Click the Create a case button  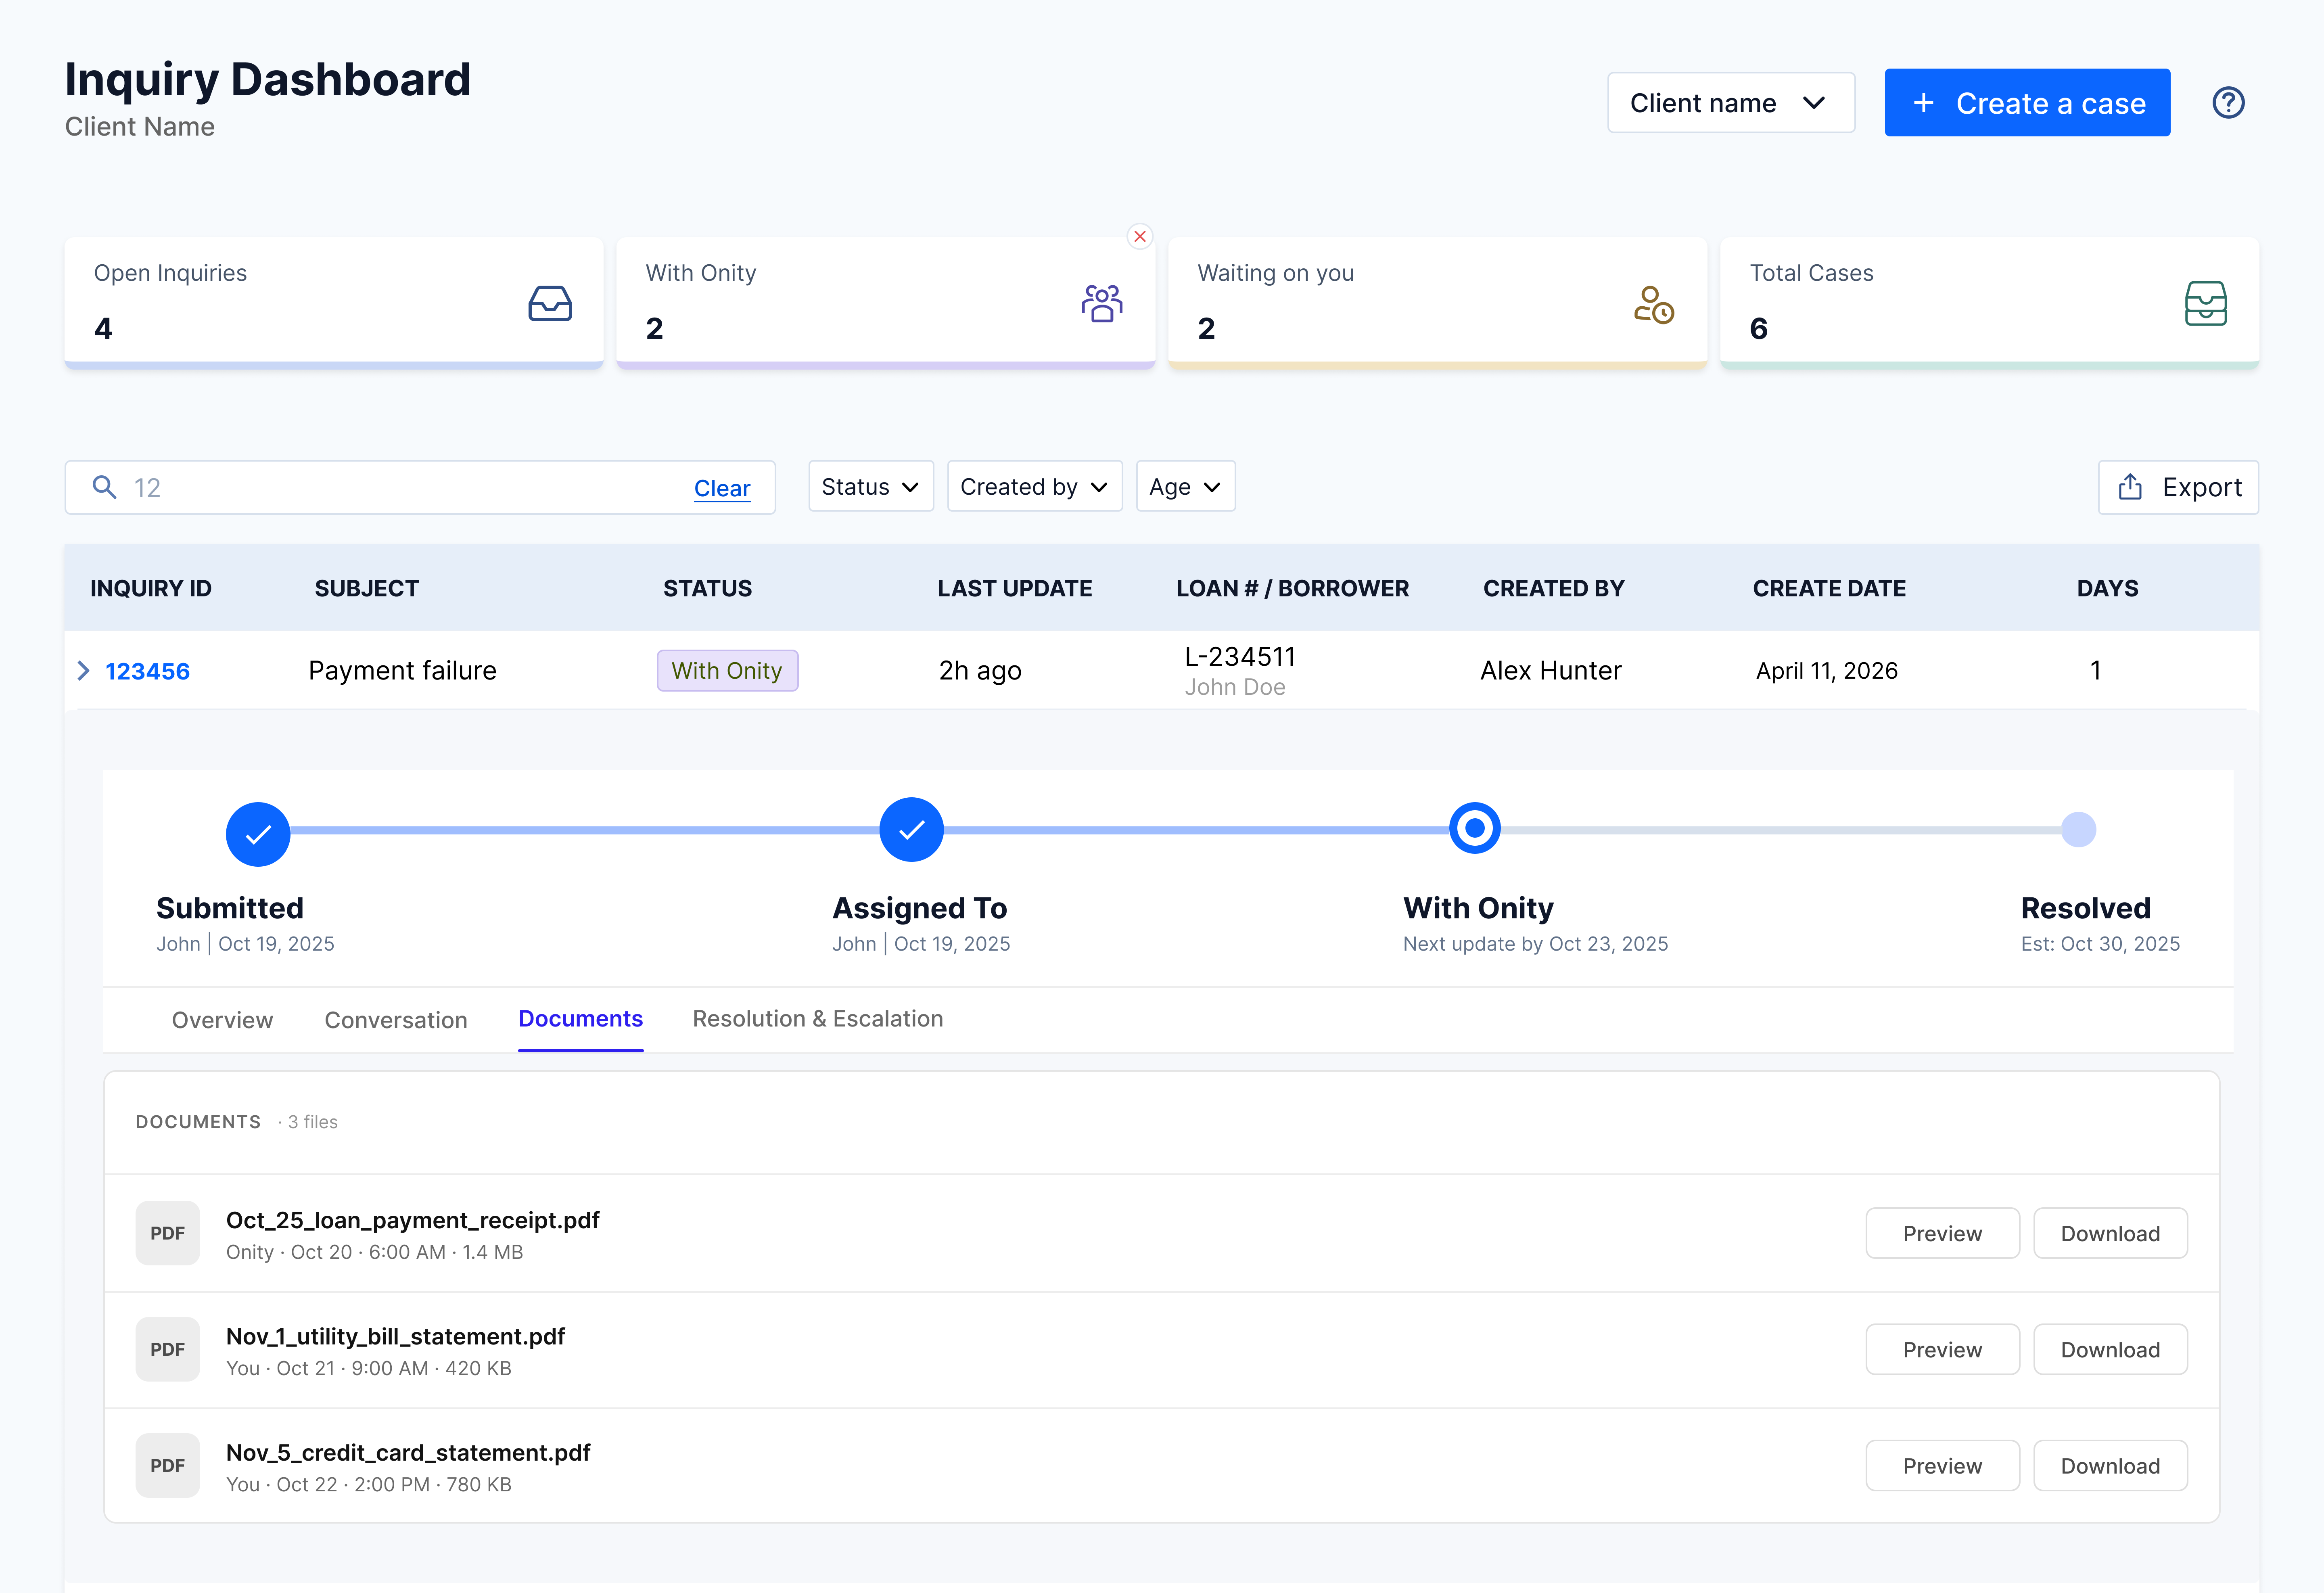(x=2027, y=102)
